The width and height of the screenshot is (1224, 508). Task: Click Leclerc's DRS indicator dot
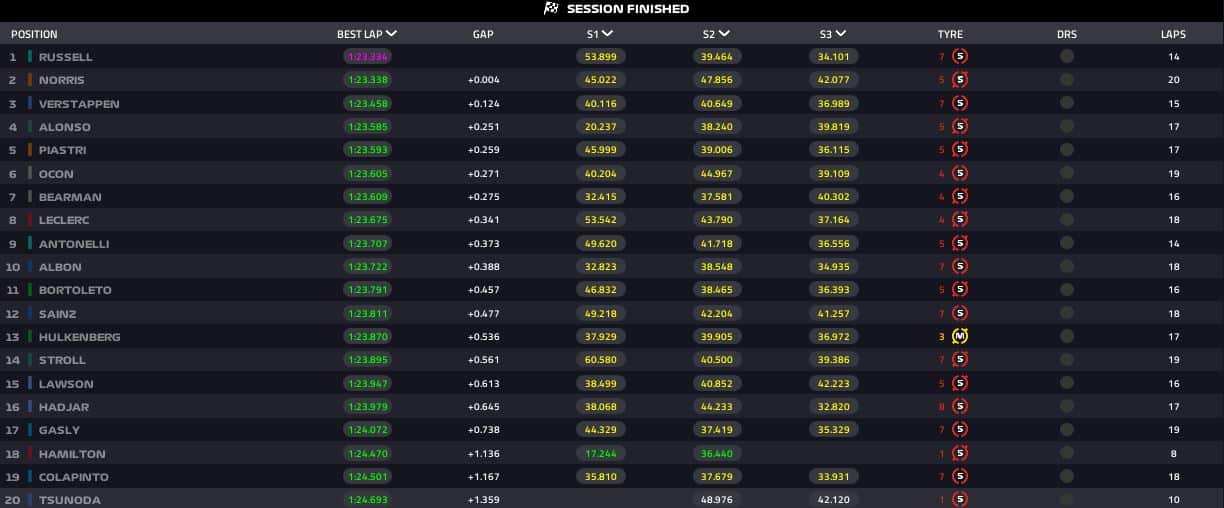click(1067, 220)
